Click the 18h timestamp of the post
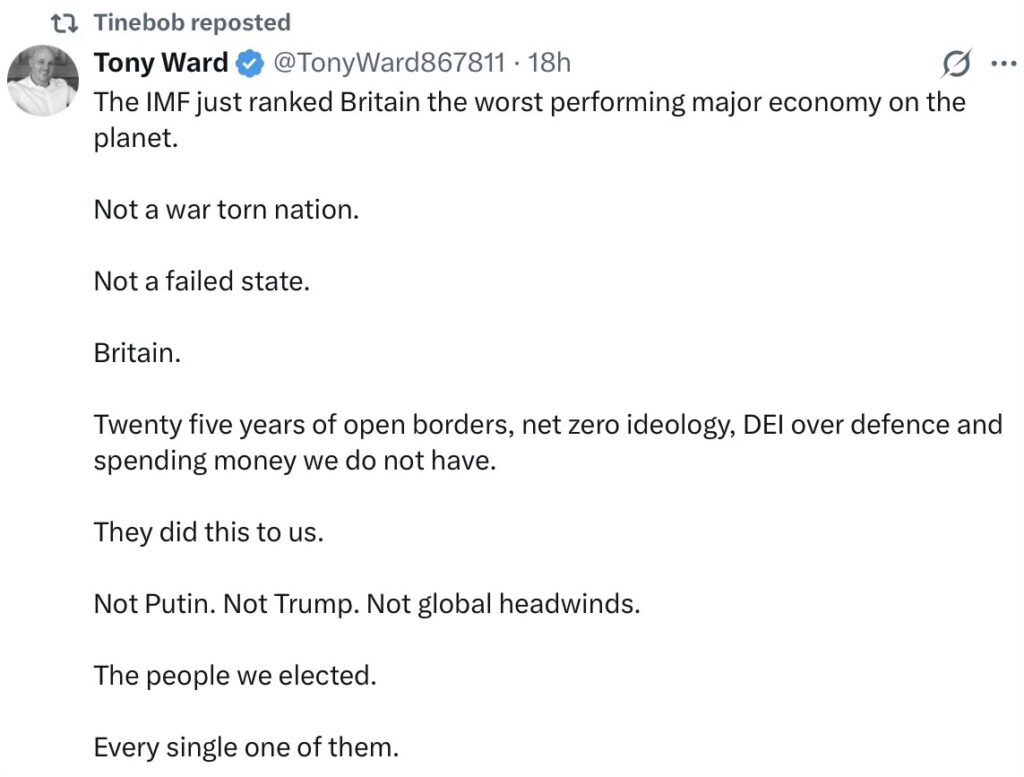The width and height of the screenshot is (1024, 777). (549, 63)
